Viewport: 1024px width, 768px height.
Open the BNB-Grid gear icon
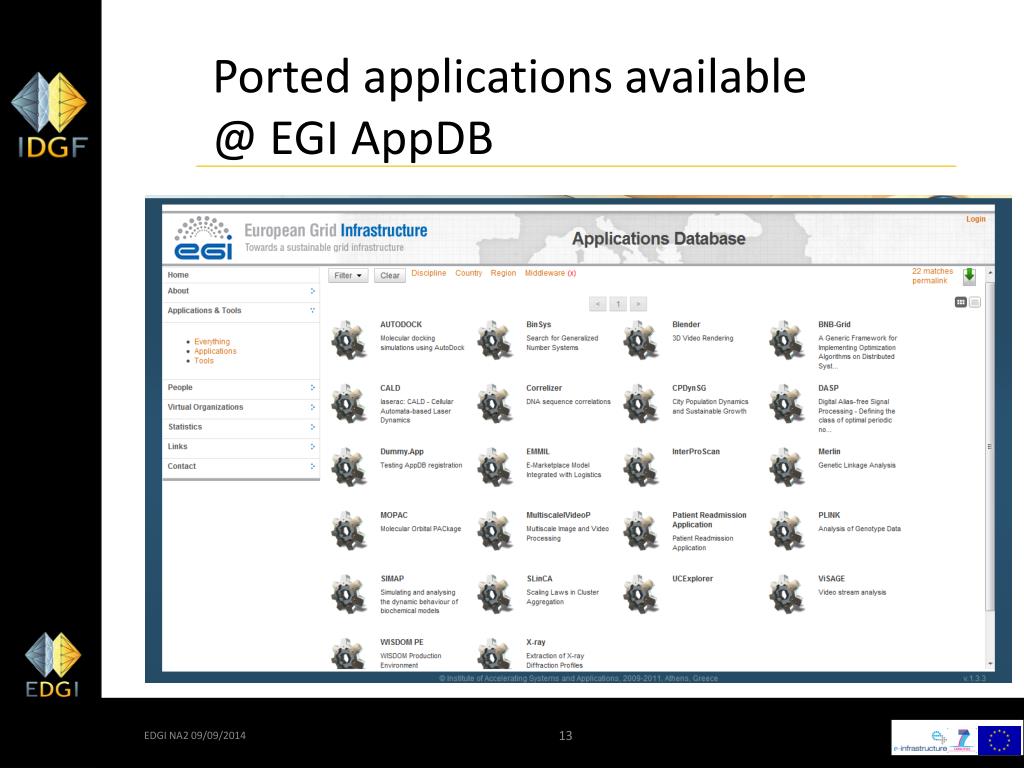tap(787, 340)
